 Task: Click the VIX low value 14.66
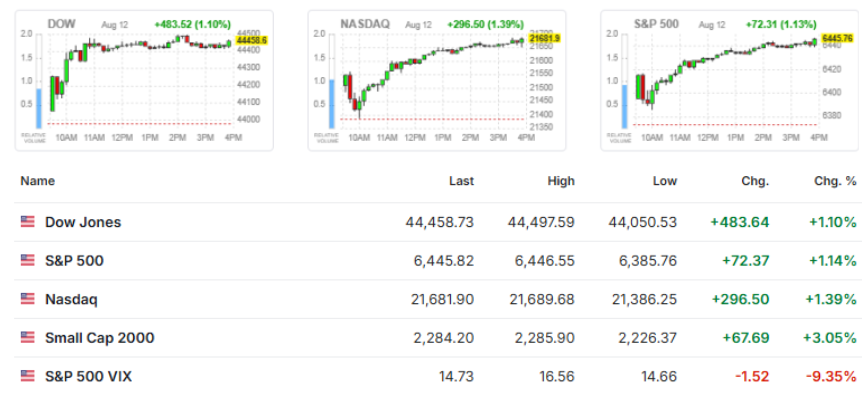[x=659, y=377]
